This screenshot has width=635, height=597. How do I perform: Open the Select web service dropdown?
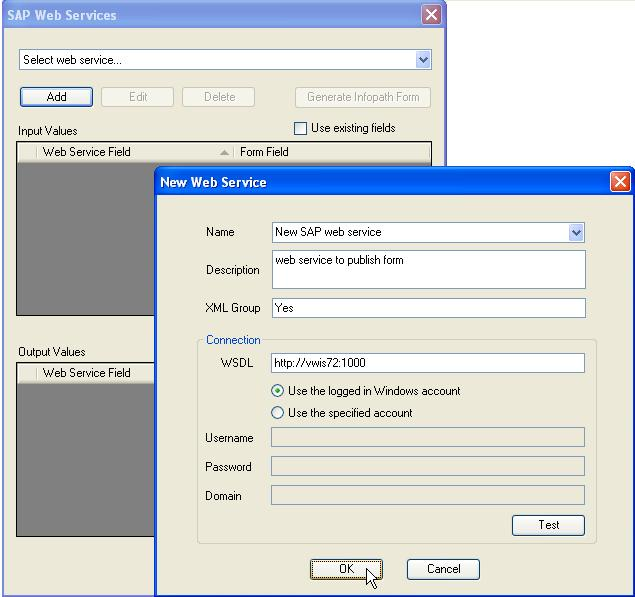click(x=423, y=60)
